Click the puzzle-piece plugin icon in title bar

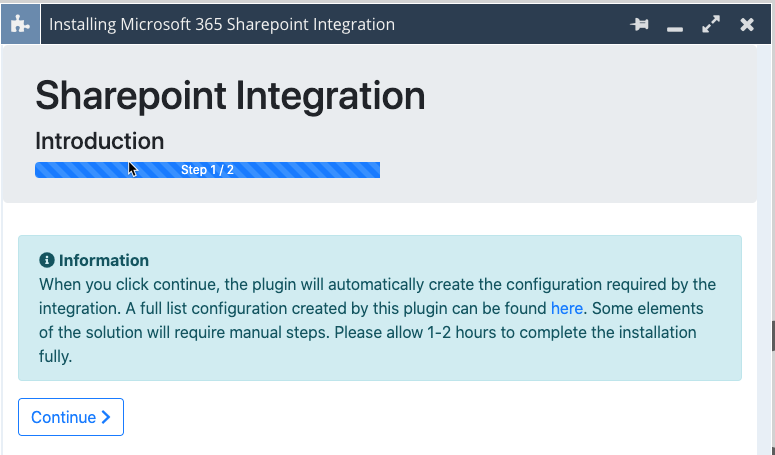20,24
